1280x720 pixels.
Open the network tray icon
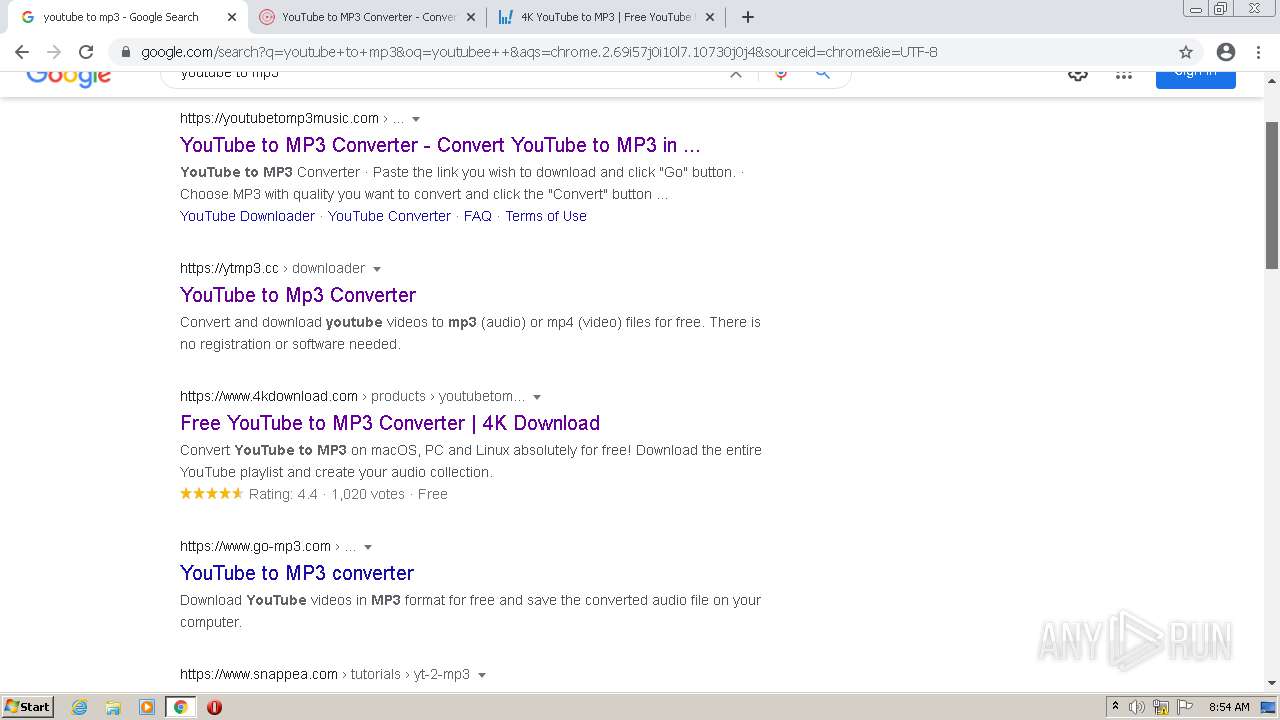[x=1161, y=707]
